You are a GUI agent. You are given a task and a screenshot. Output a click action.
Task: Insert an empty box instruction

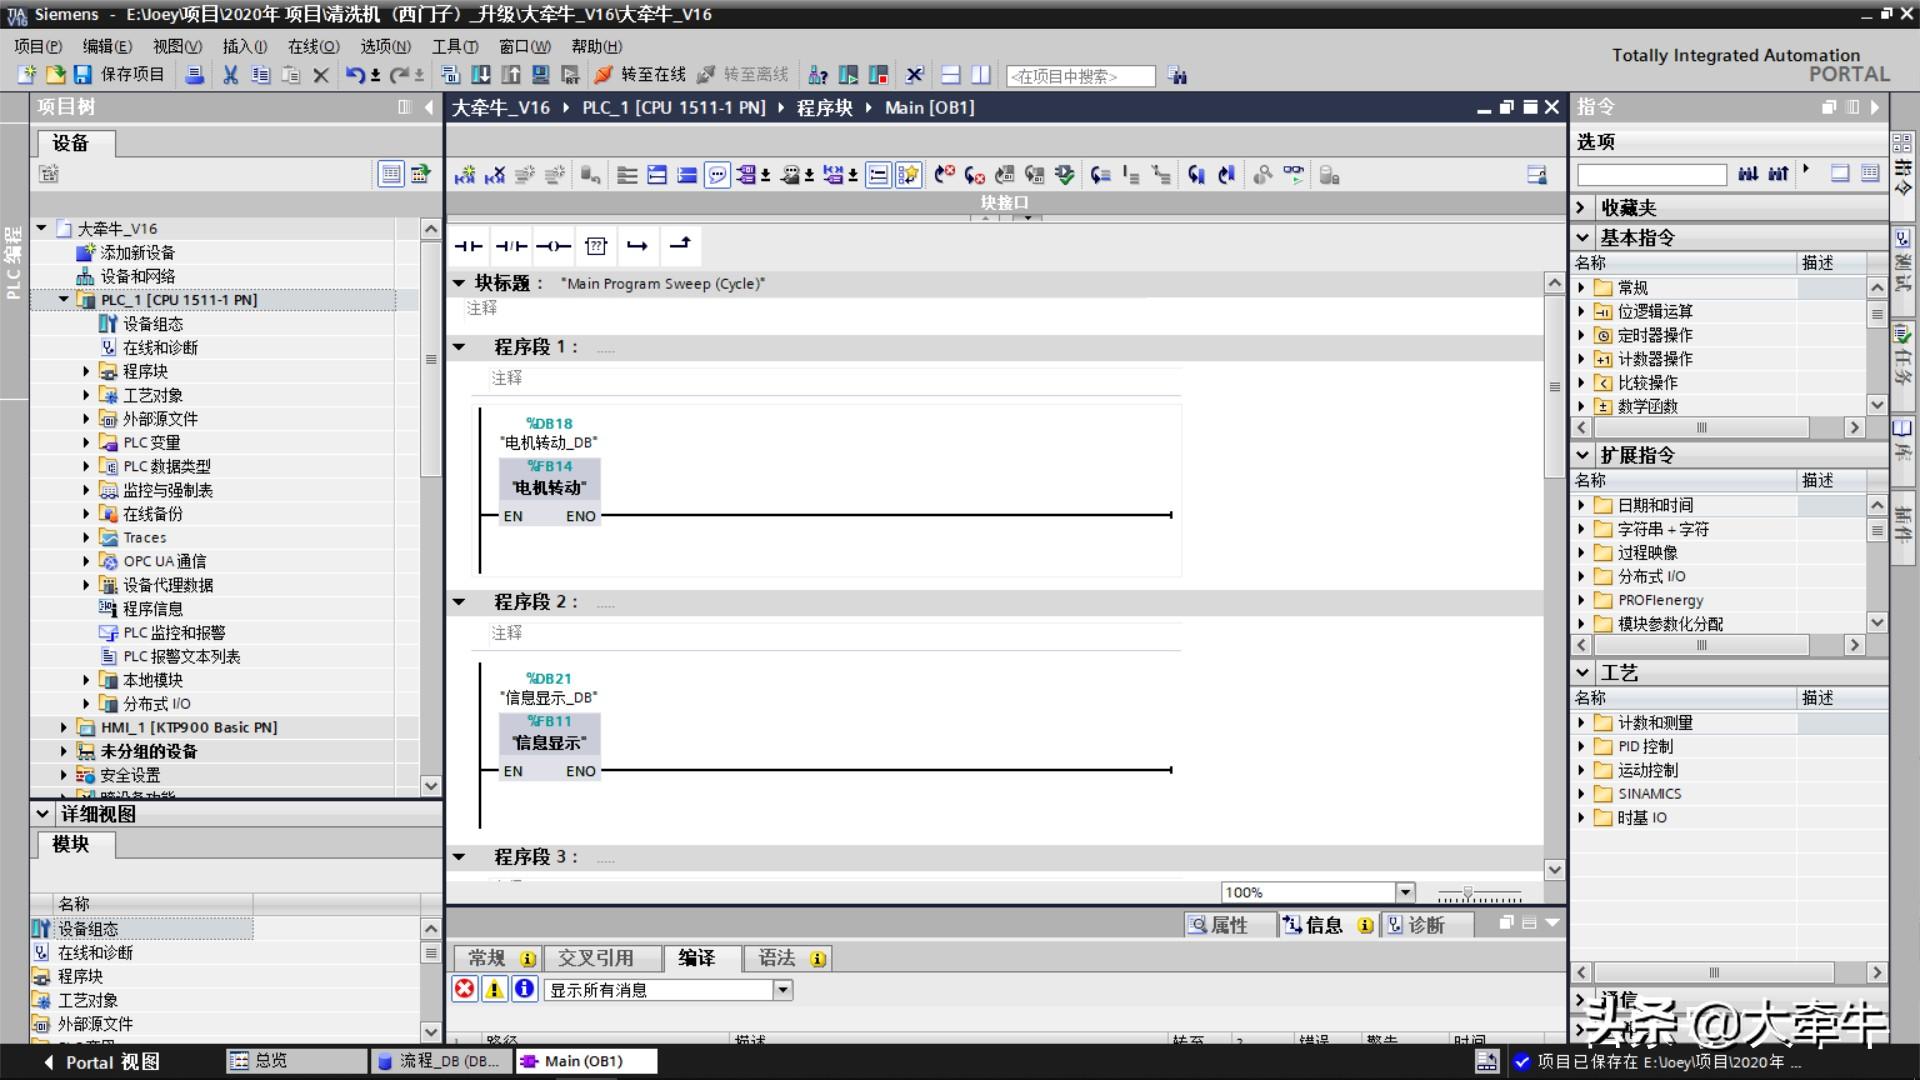point(596,246)
